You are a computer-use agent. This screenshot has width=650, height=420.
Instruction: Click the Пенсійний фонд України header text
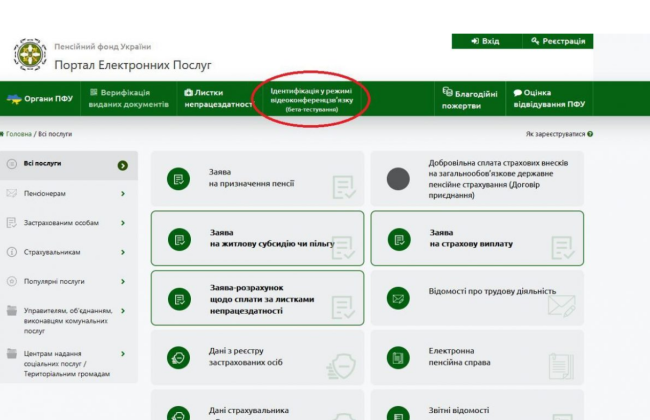[x=102, y=46]
